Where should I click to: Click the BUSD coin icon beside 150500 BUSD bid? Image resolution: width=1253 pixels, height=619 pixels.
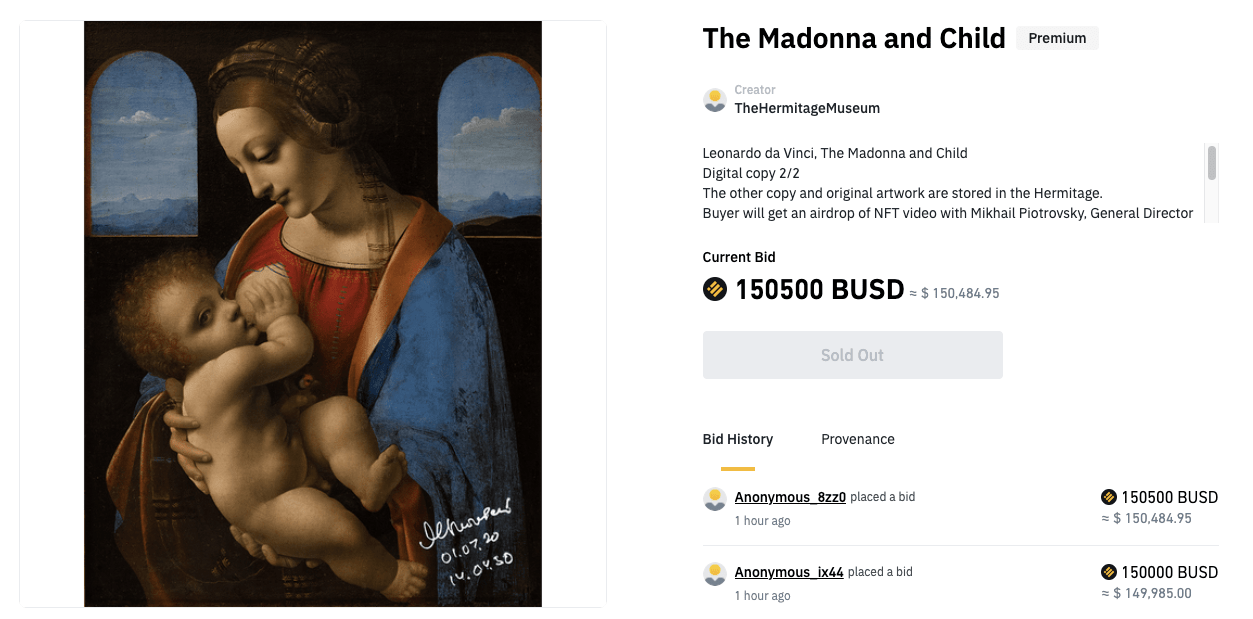click(1108, 497)
